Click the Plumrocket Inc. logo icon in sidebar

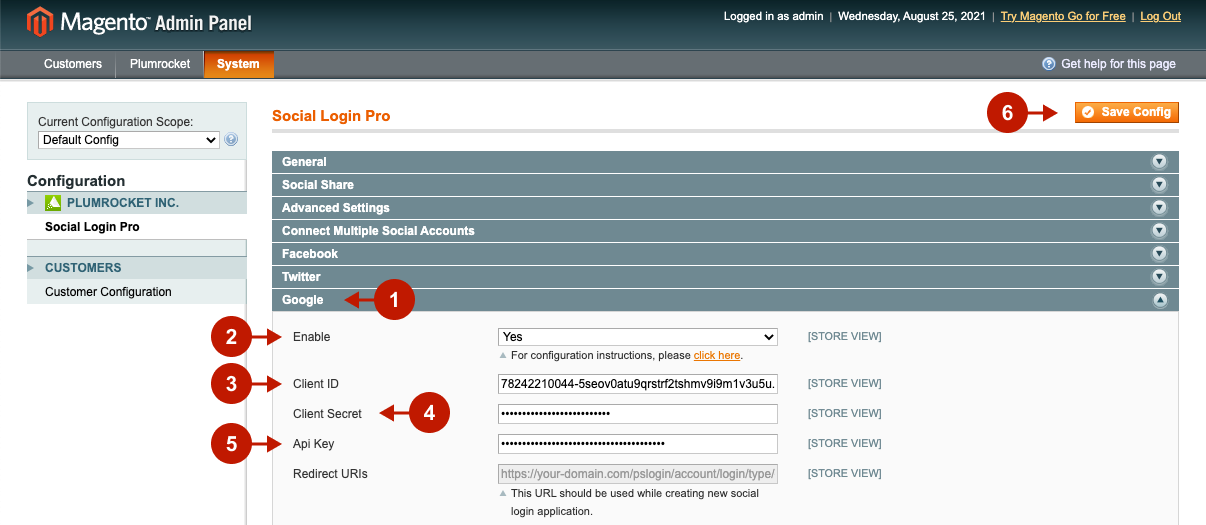(54, 203)
